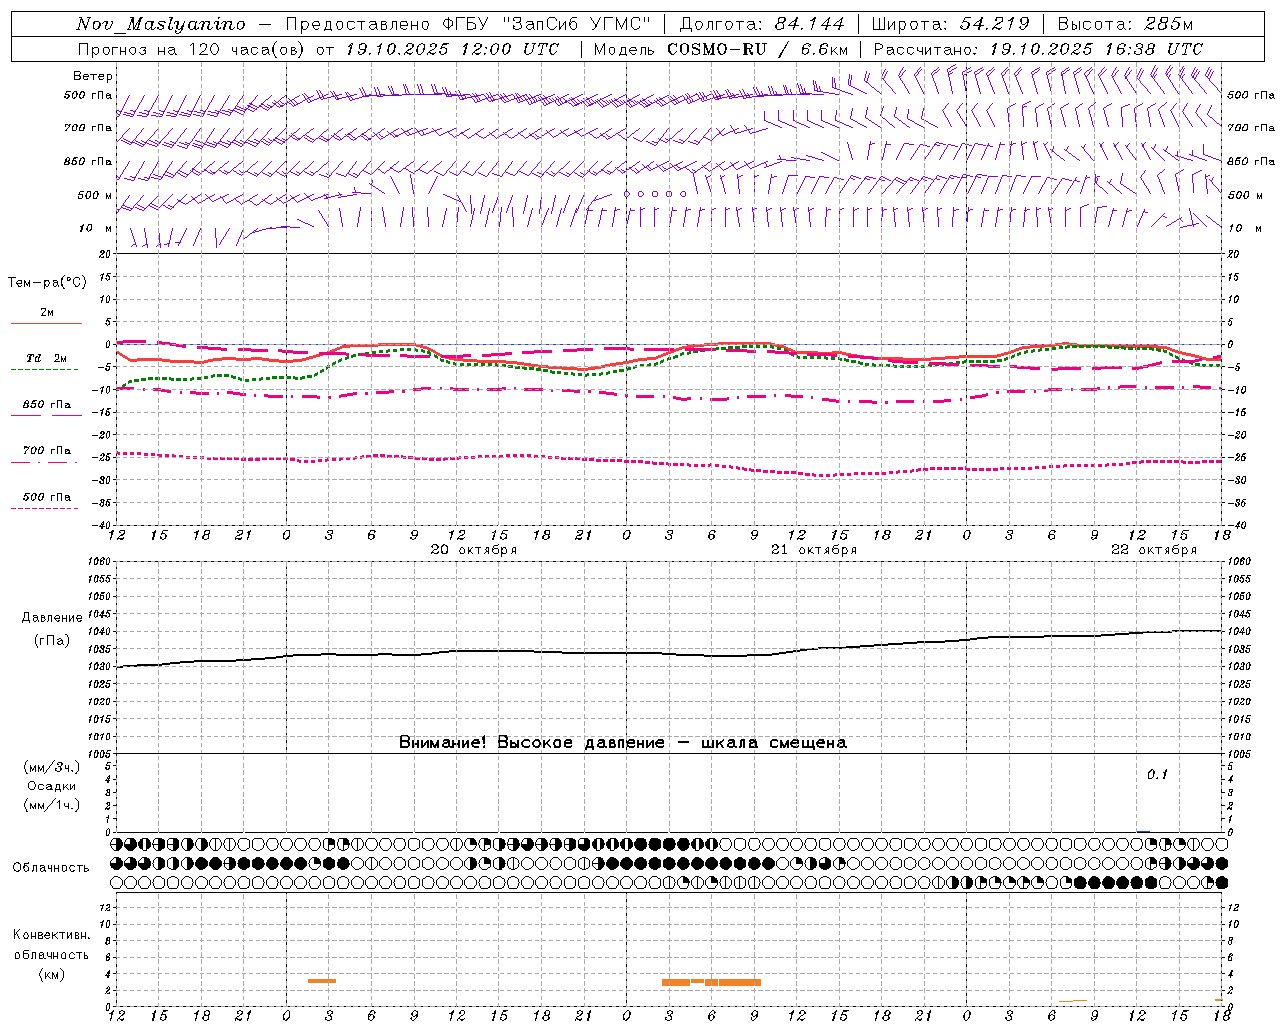Viewport: 1280px width, 1024px height.
Task: Click the 'Внимание! Высокое давление' warning text
Action: click(x=531, y=742)
